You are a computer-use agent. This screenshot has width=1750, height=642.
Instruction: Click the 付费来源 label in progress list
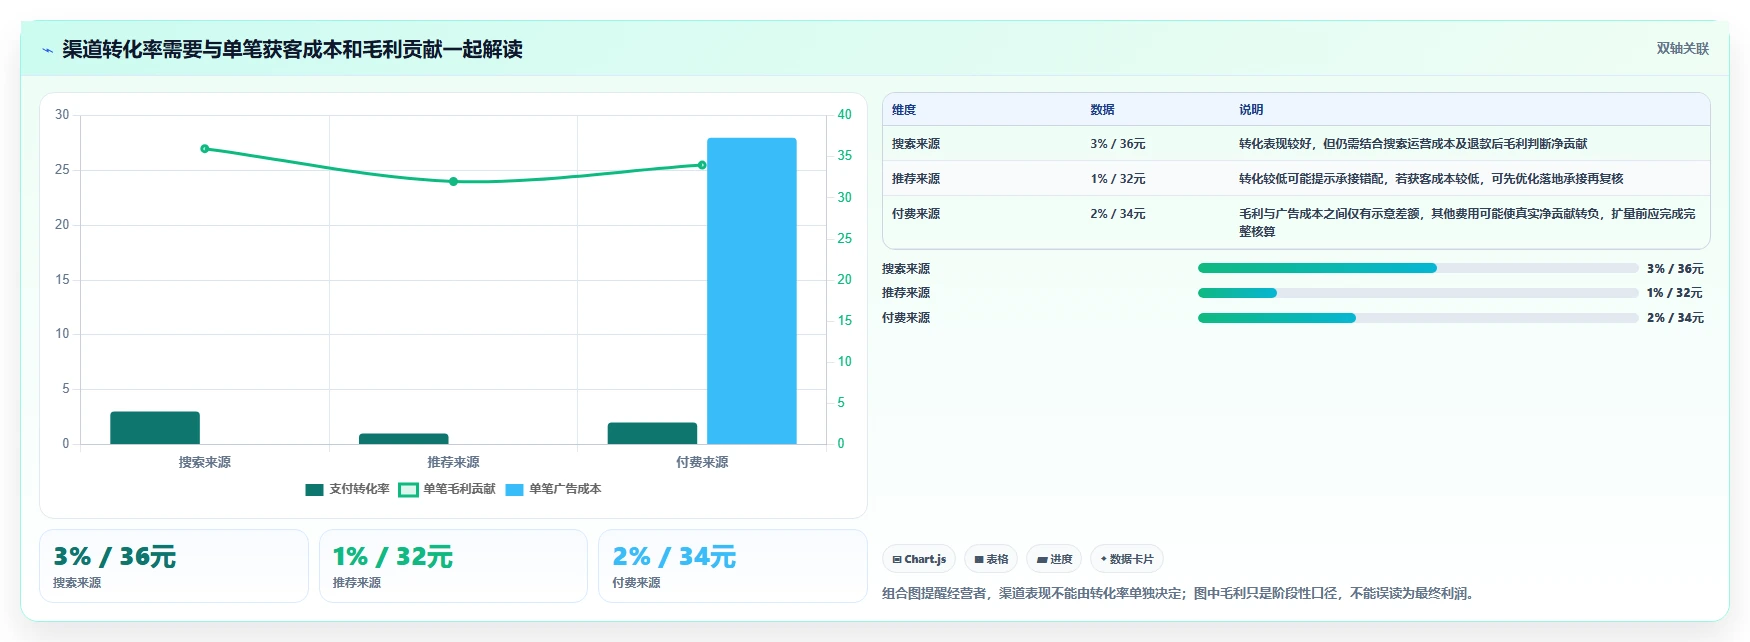(x=906, y=318)
